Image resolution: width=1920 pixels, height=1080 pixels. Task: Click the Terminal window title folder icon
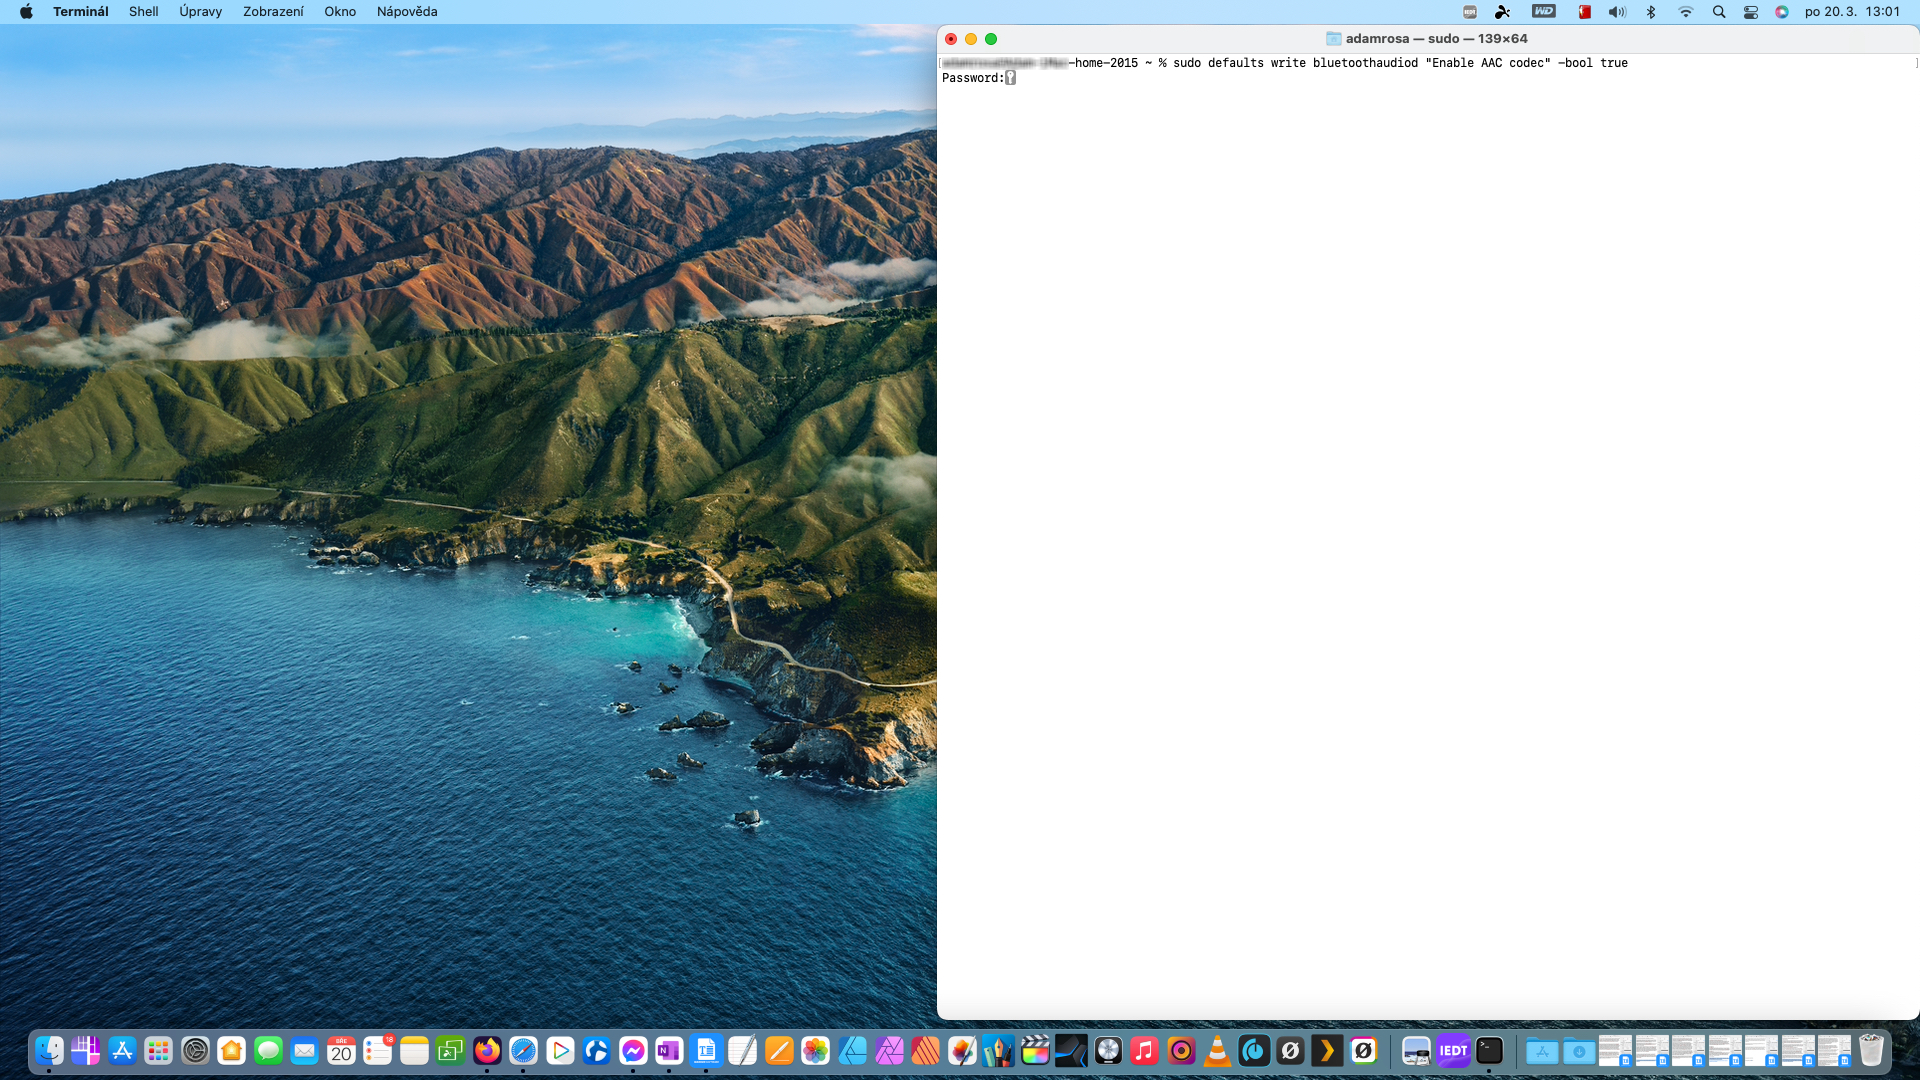1333,39
